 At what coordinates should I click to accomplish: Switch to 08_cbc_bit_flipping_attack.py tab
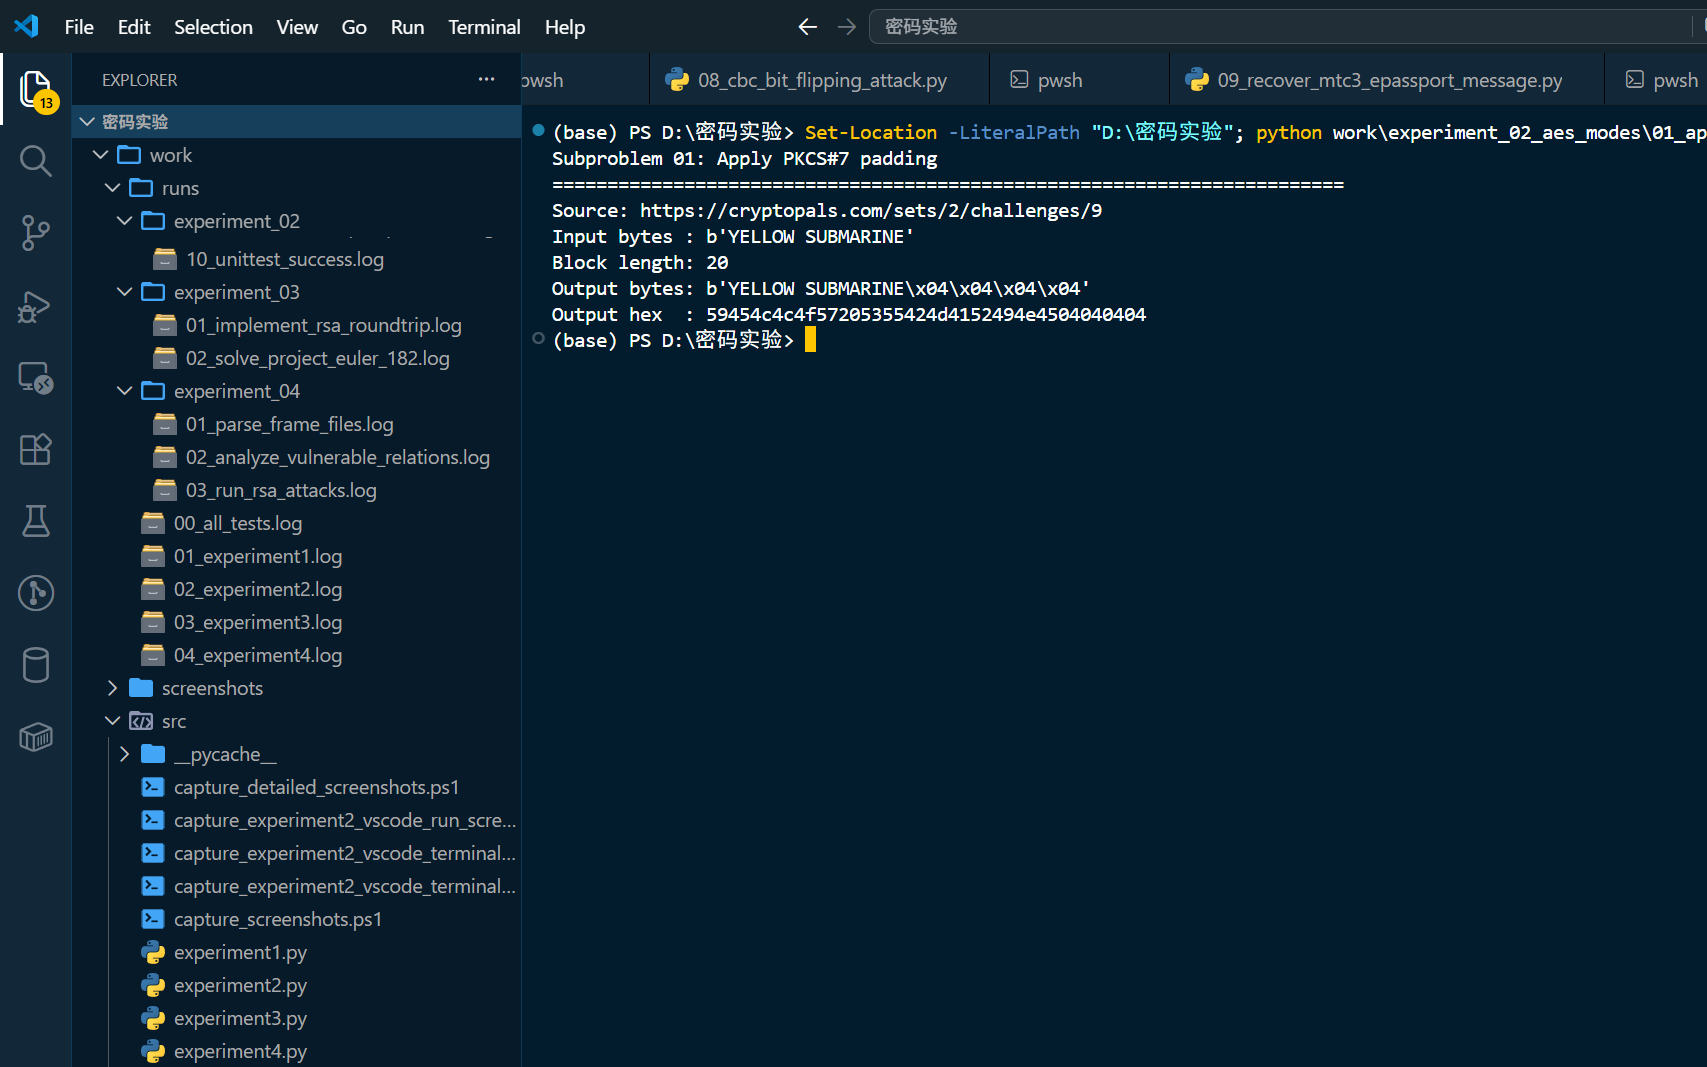click(819, 80)
